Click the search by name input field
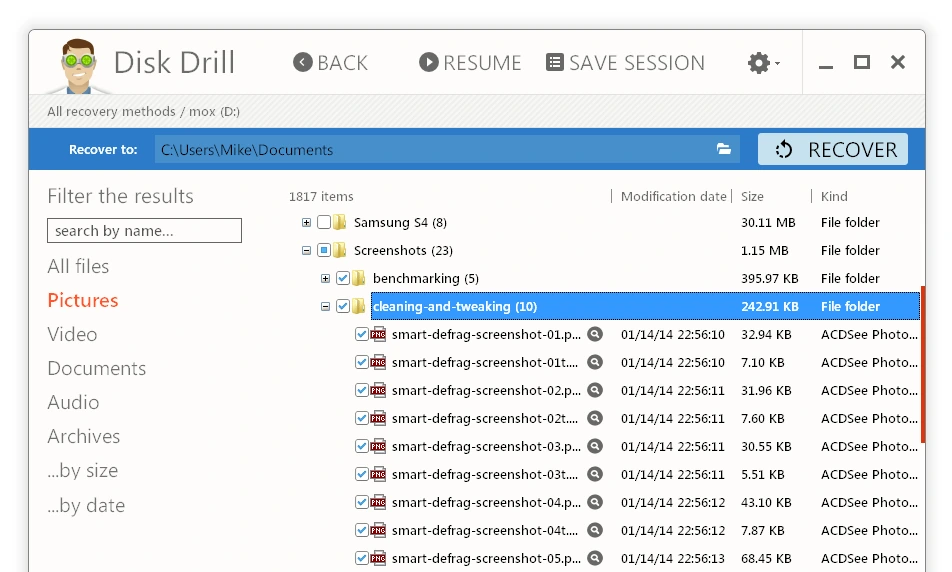952x572 pixels. click(144, 231)
